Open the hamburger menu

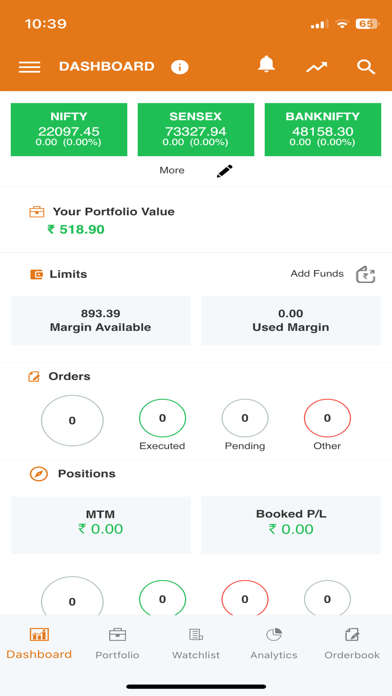click(29, 67)
